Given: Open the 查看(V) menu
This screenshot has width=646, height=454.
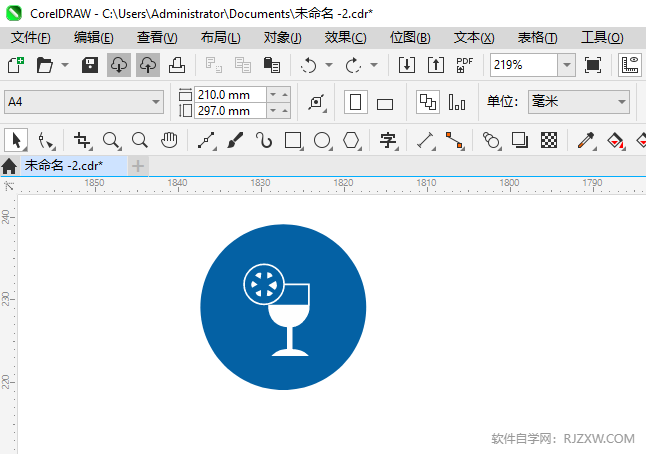Looking at the screenshot, I should (157, 37).
